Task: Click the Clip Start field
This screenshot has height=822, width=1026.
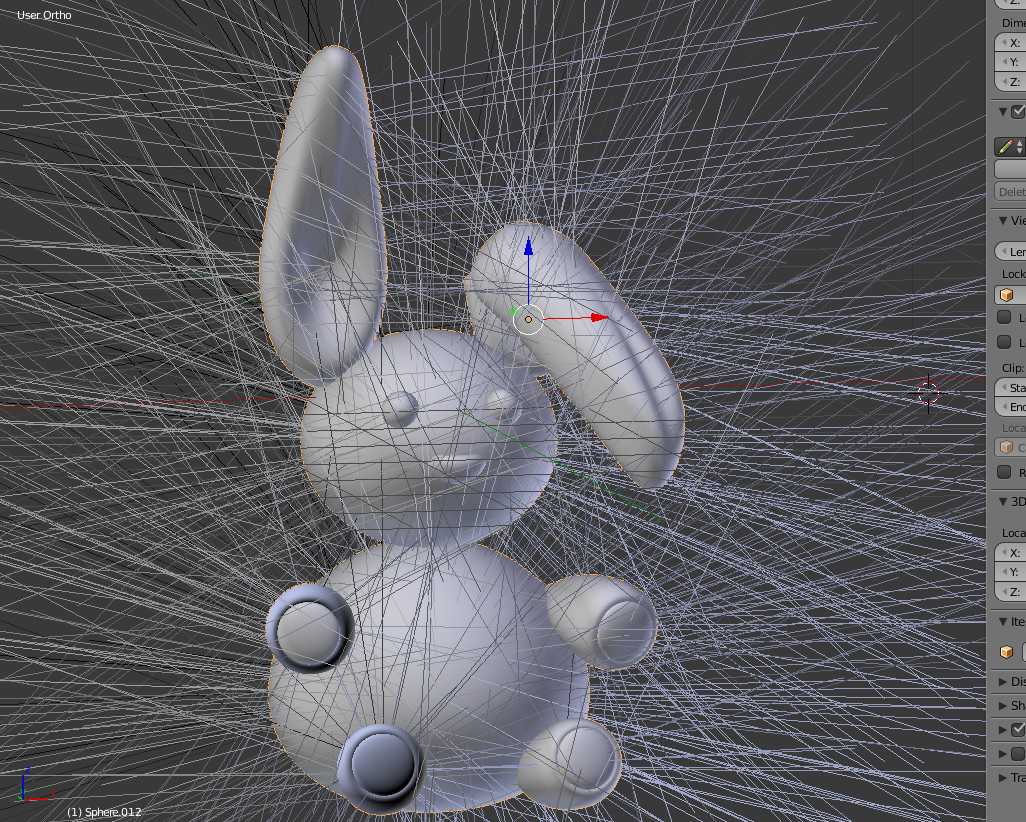Action: [1010, 387]
